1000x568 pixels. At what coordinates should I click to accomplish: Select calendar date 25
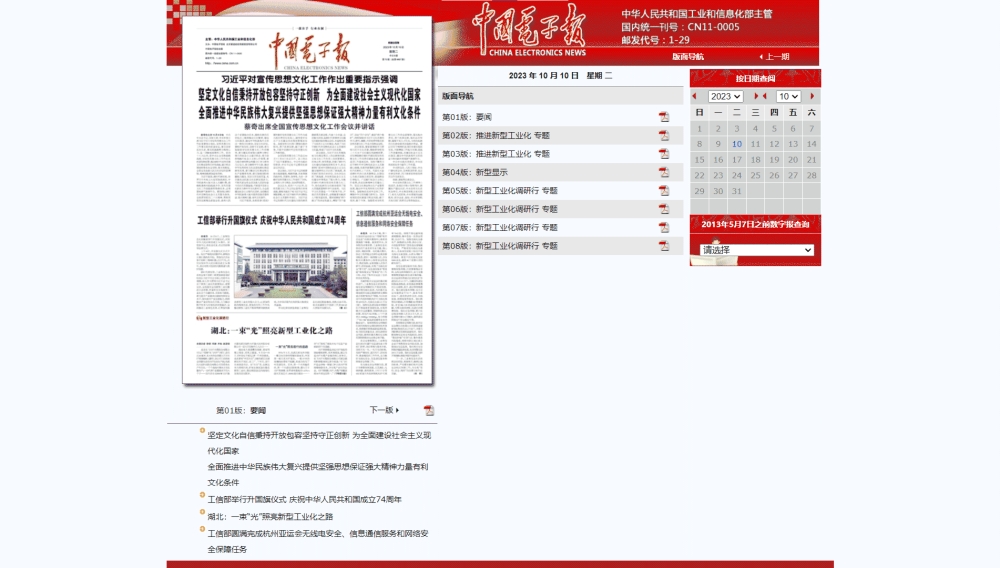click(x=755, y=175)
